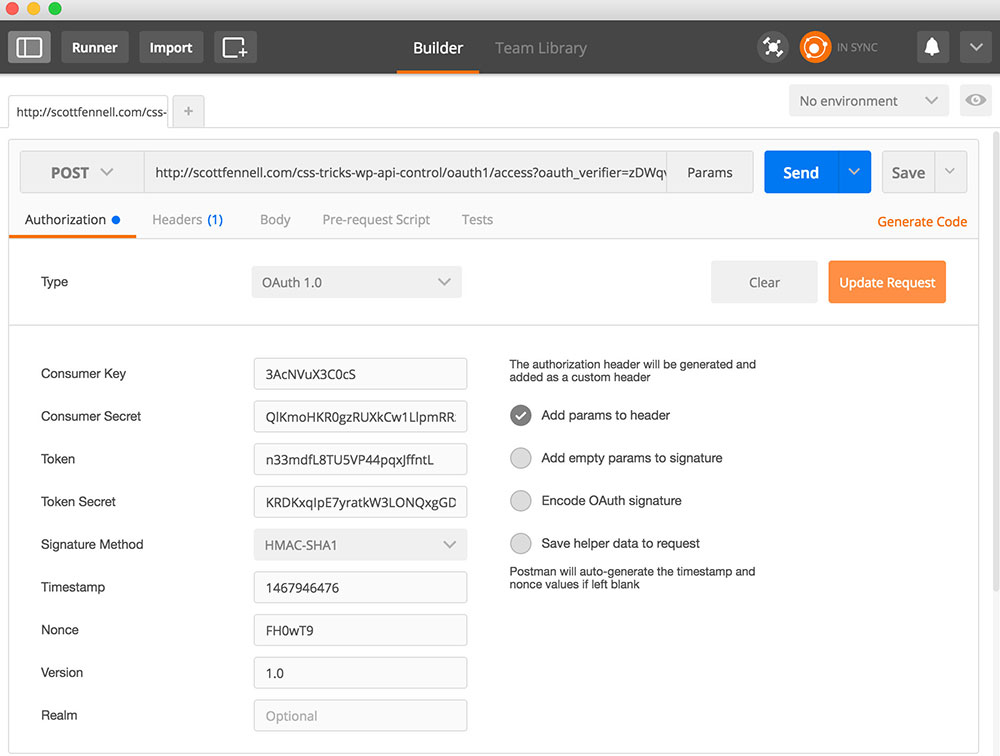Viewport: 1000px width, 756px height.
Task: Open the OAuth 1.0 type dropdown
Action: point(357,282)
